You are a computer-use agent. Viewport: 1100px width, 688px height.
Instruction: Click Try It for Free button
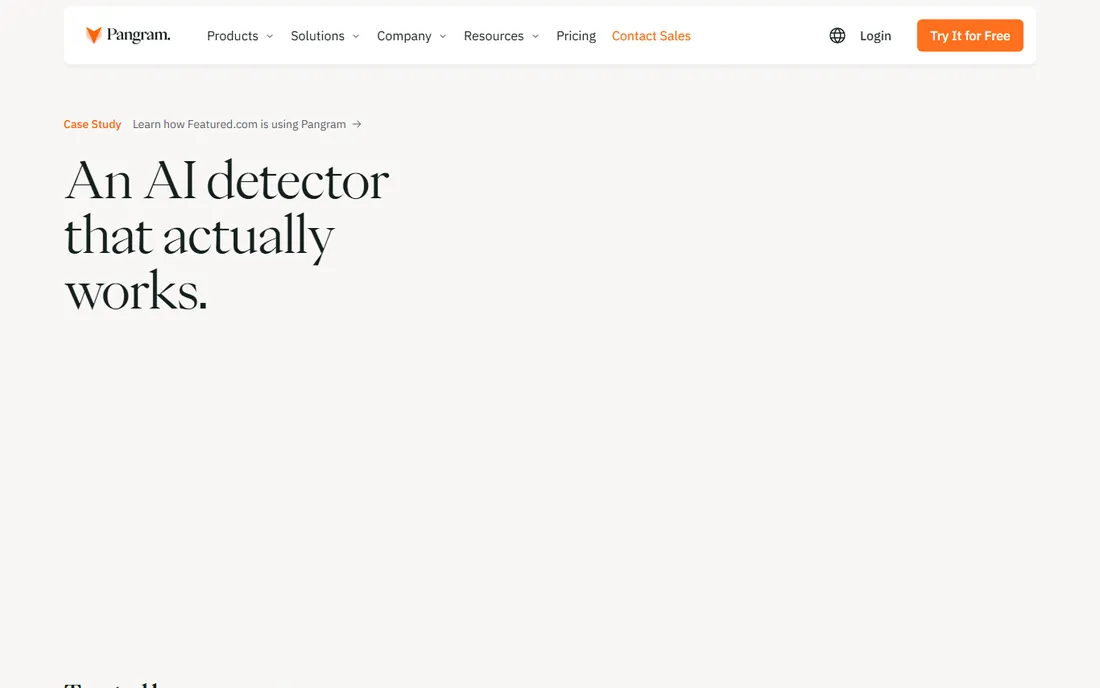pos(970,36)
